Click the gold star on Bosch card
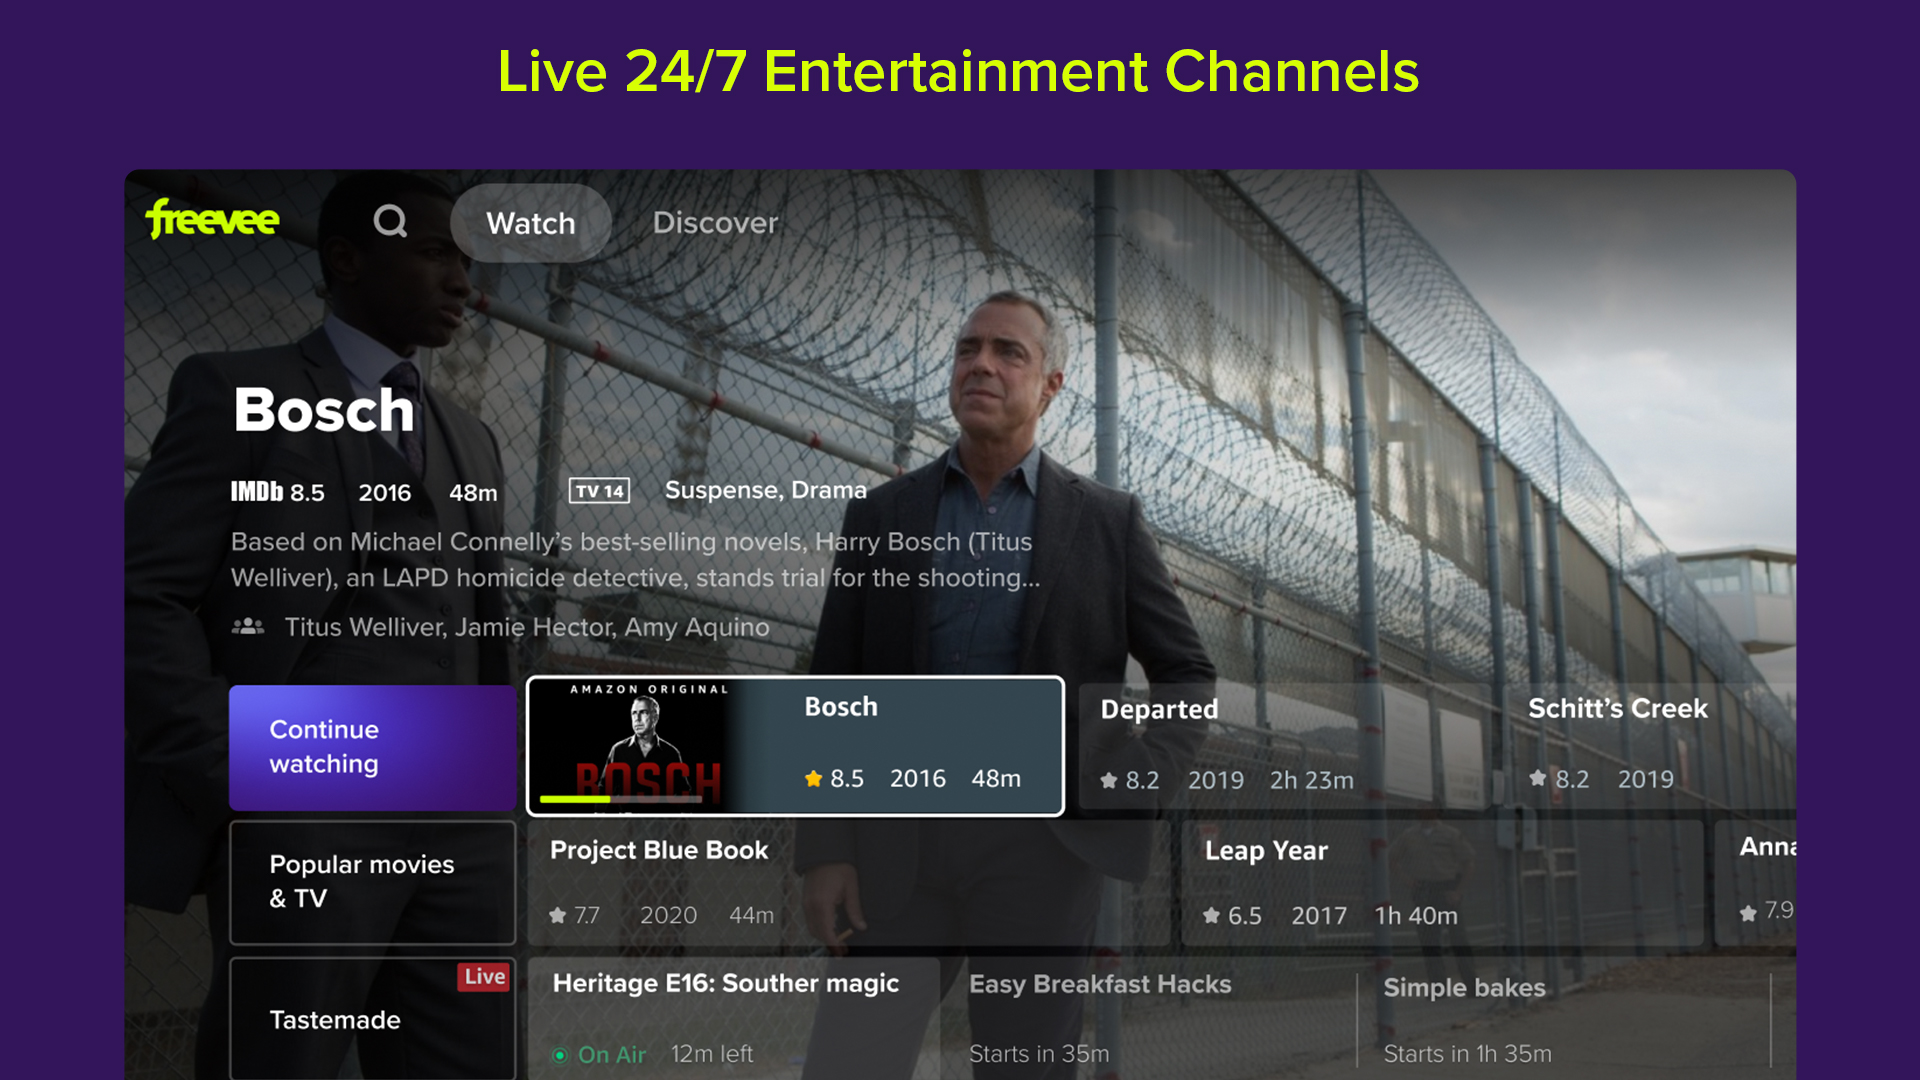The image size is (1920, 1080). (814, 778)
